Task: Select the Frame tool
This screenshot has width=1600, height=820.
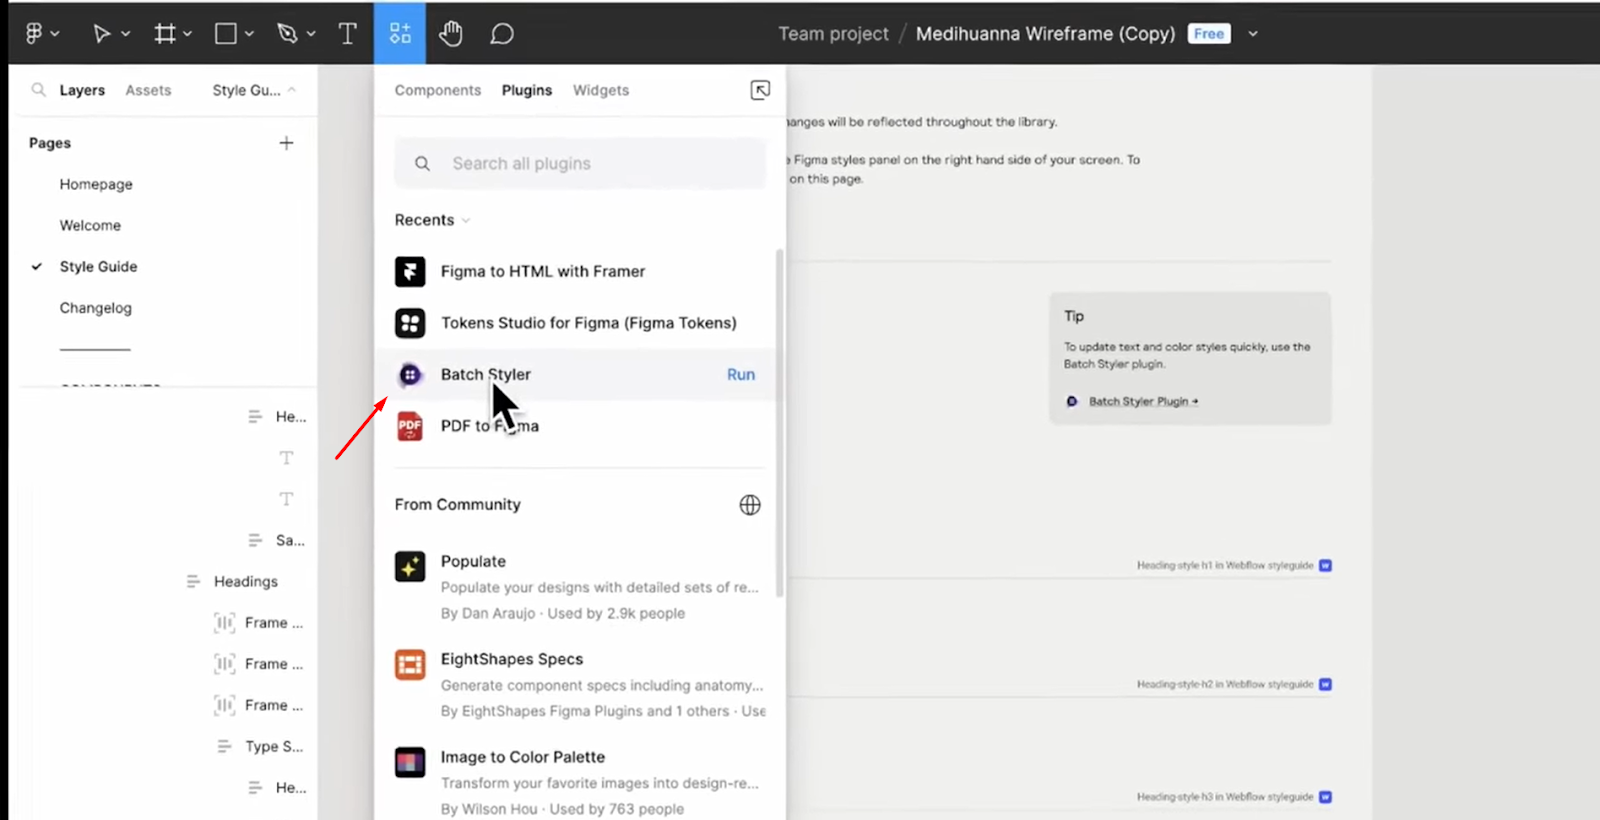Action: coord(165,34)
